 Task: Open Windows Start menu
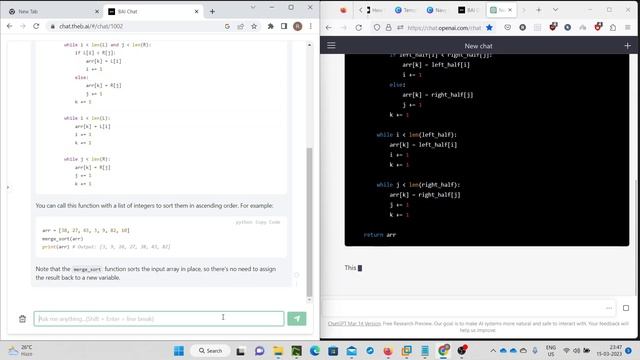(179, 351)
